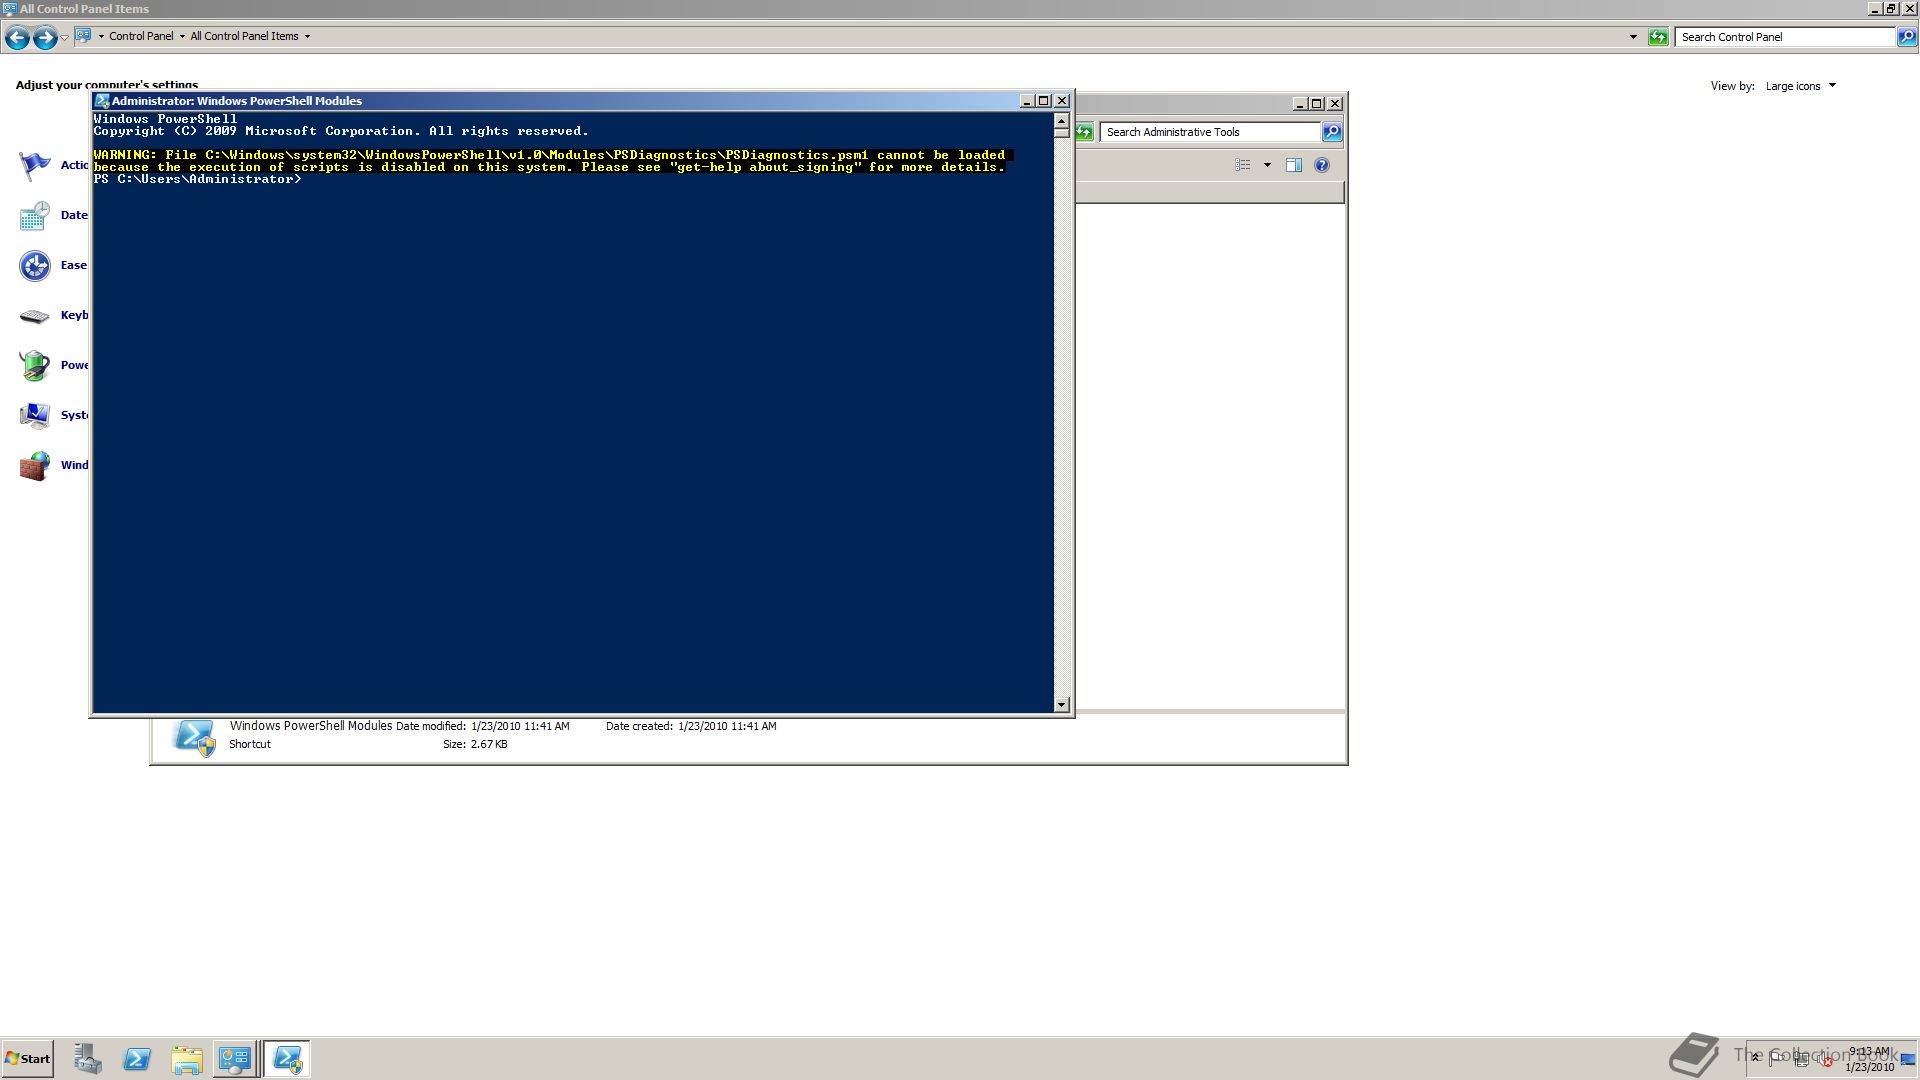Refresh the Administrative Tools window
Viewport: 1920px width, 1080px height.
1084,132
